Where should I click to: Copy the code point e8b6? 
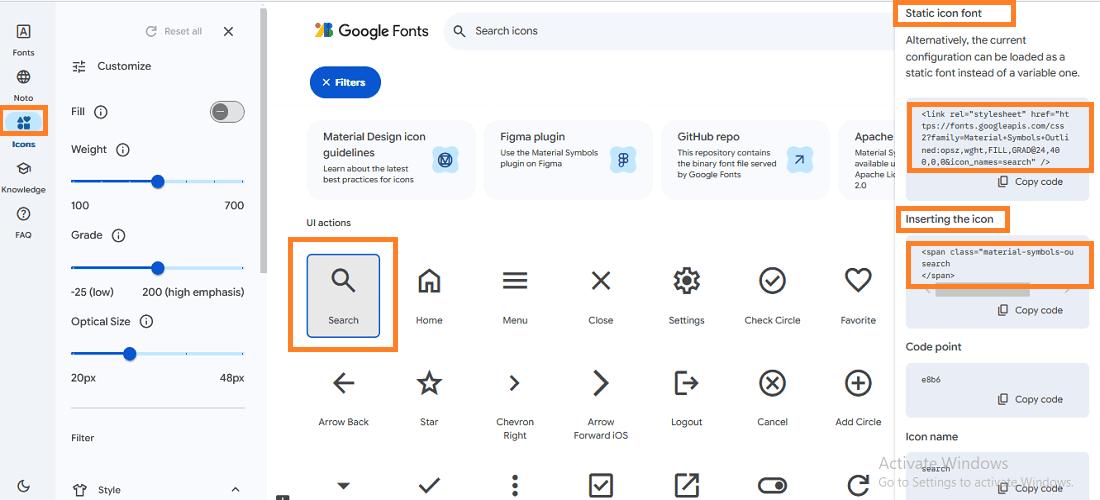(1030, 399)
